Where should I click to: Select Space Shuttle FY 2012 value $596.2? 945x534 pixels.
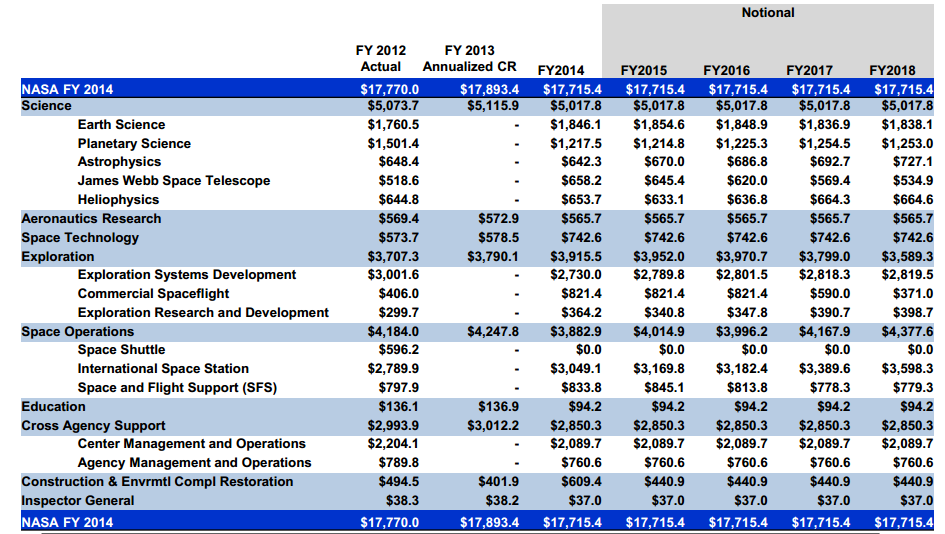[398, 350]
